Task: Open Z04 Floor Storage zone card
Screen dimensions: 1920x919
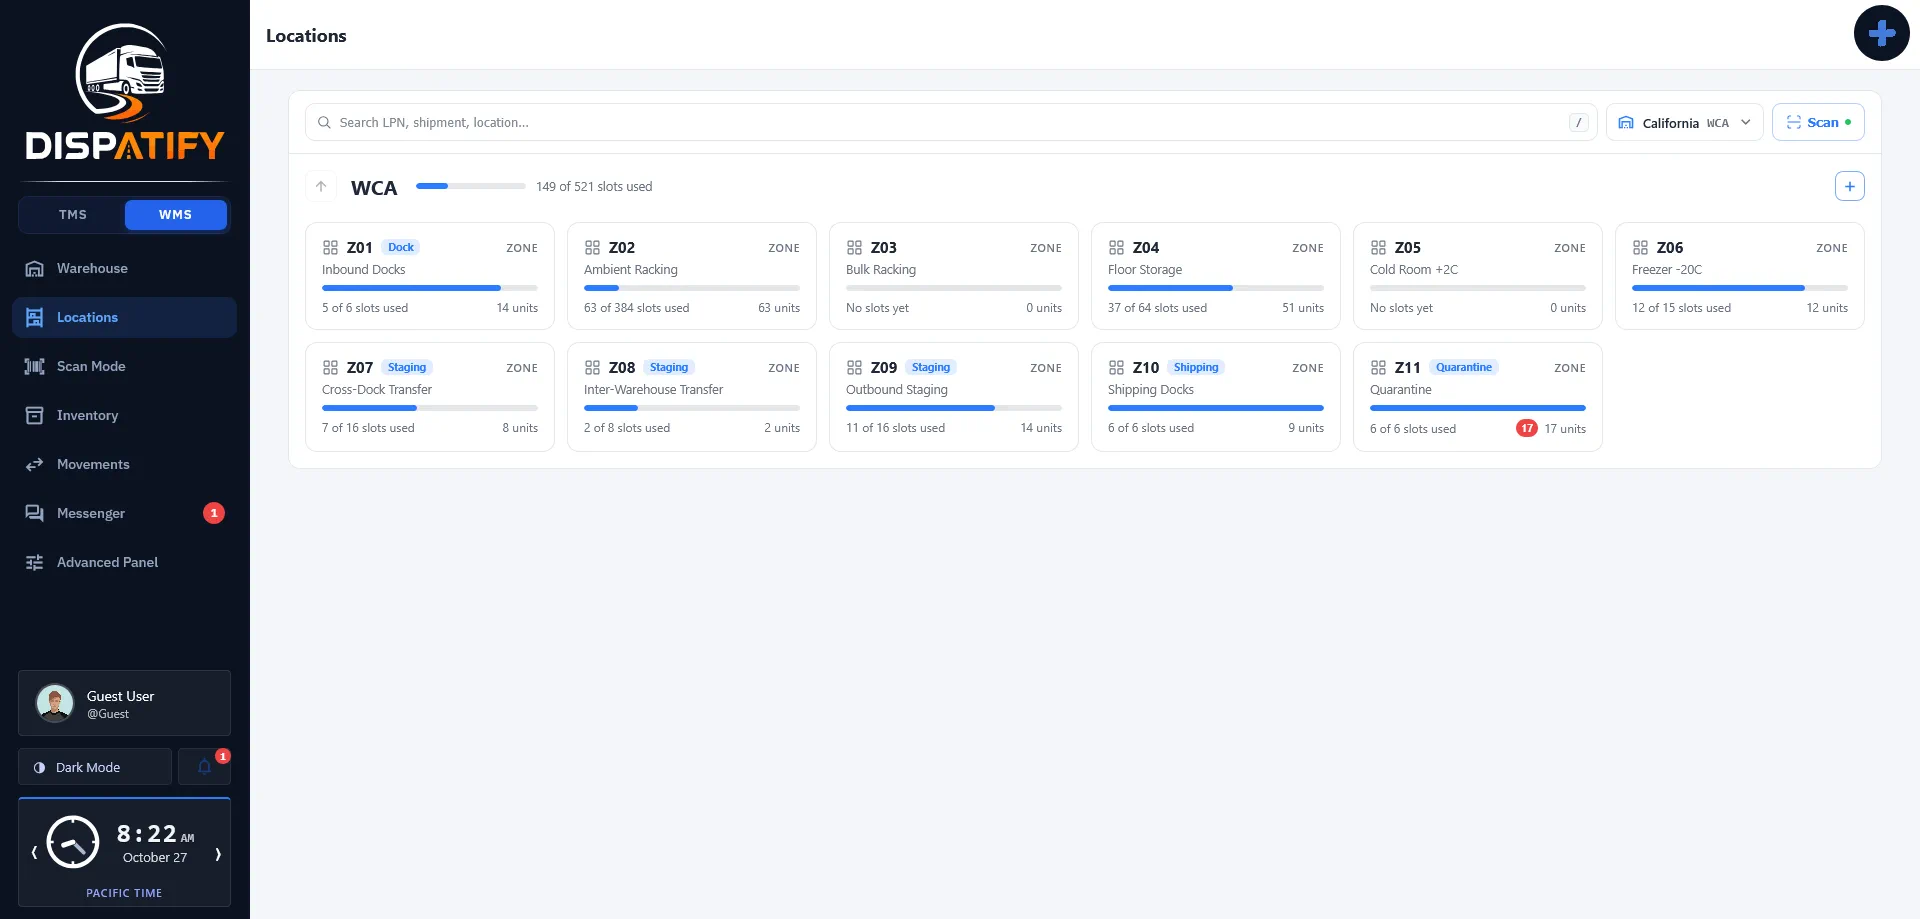Action: tap(1215, 276)
